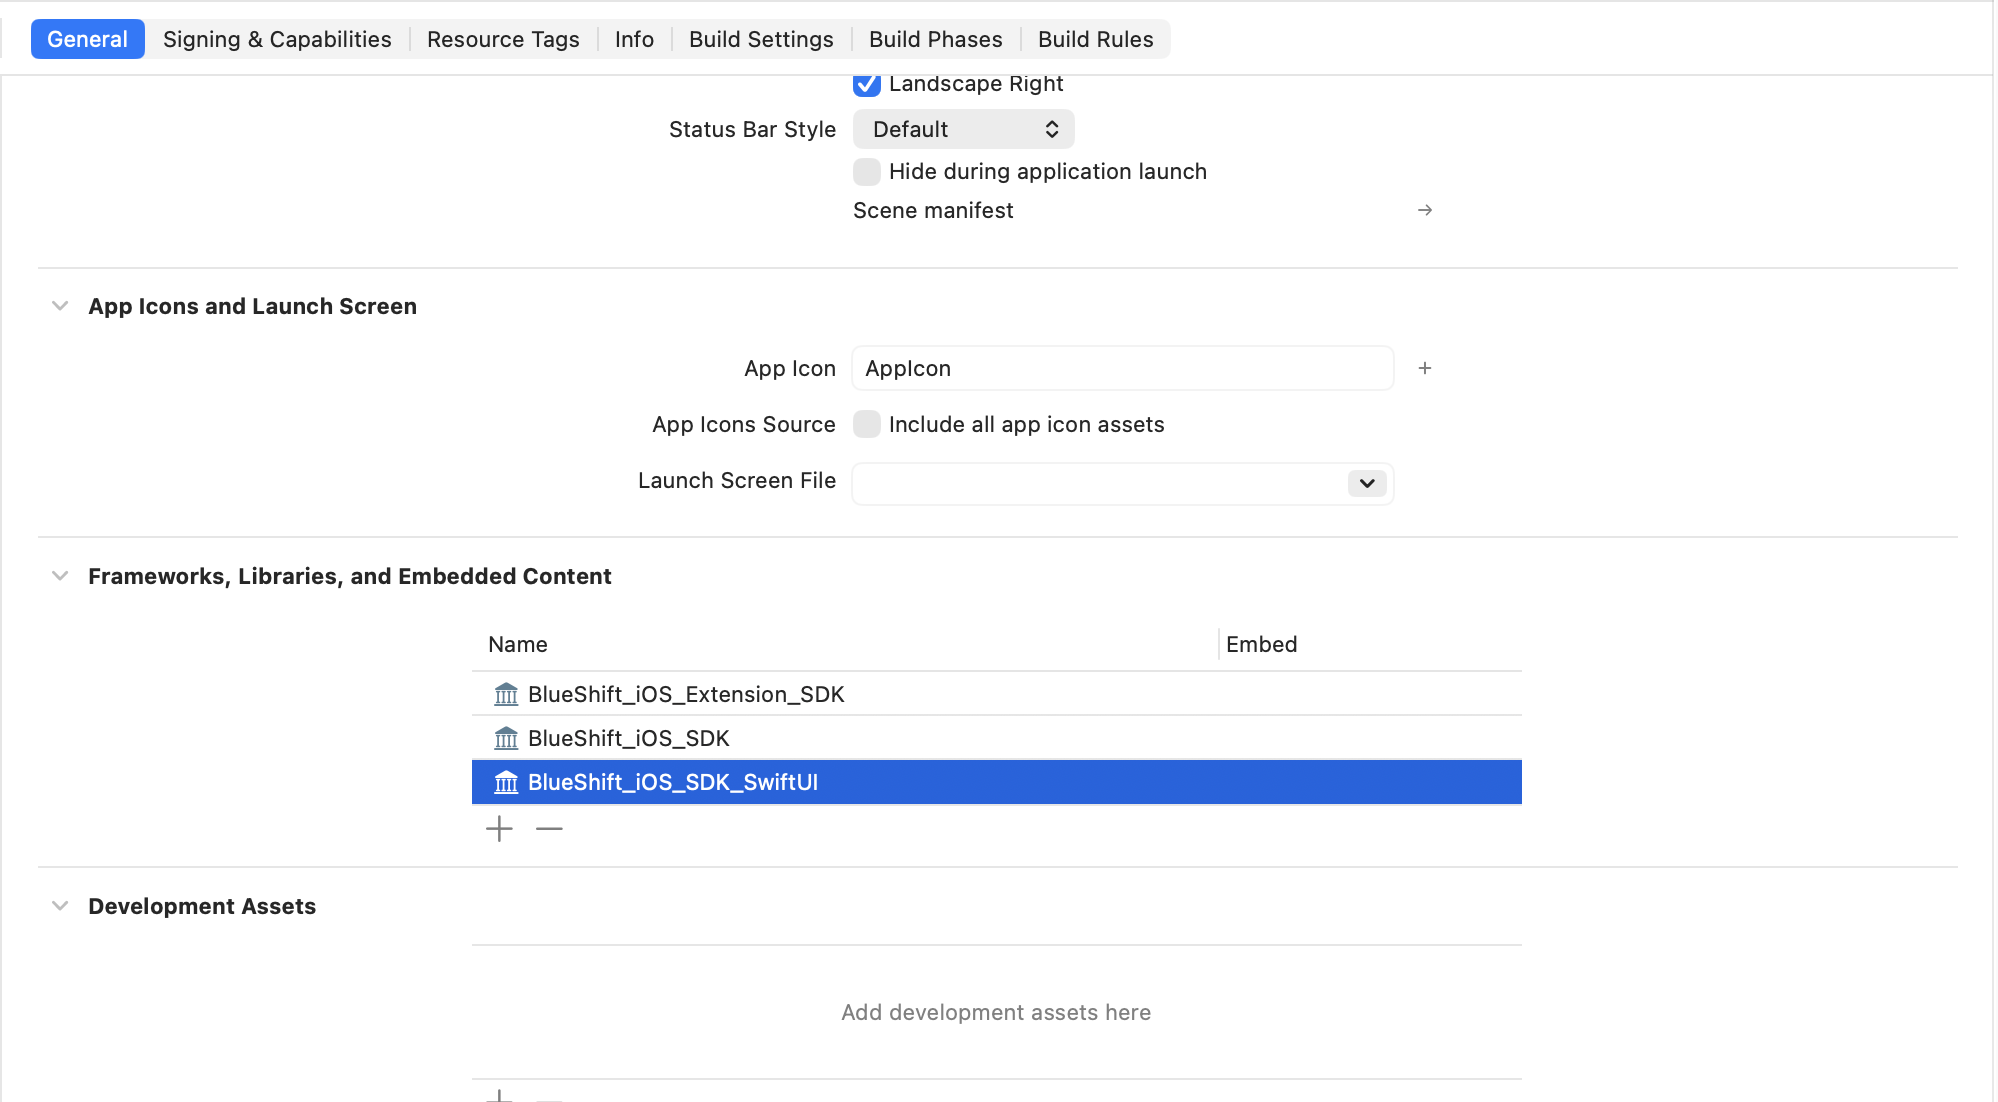
Task: Add a development asset with the plus icon
Action: (499, 1096)
